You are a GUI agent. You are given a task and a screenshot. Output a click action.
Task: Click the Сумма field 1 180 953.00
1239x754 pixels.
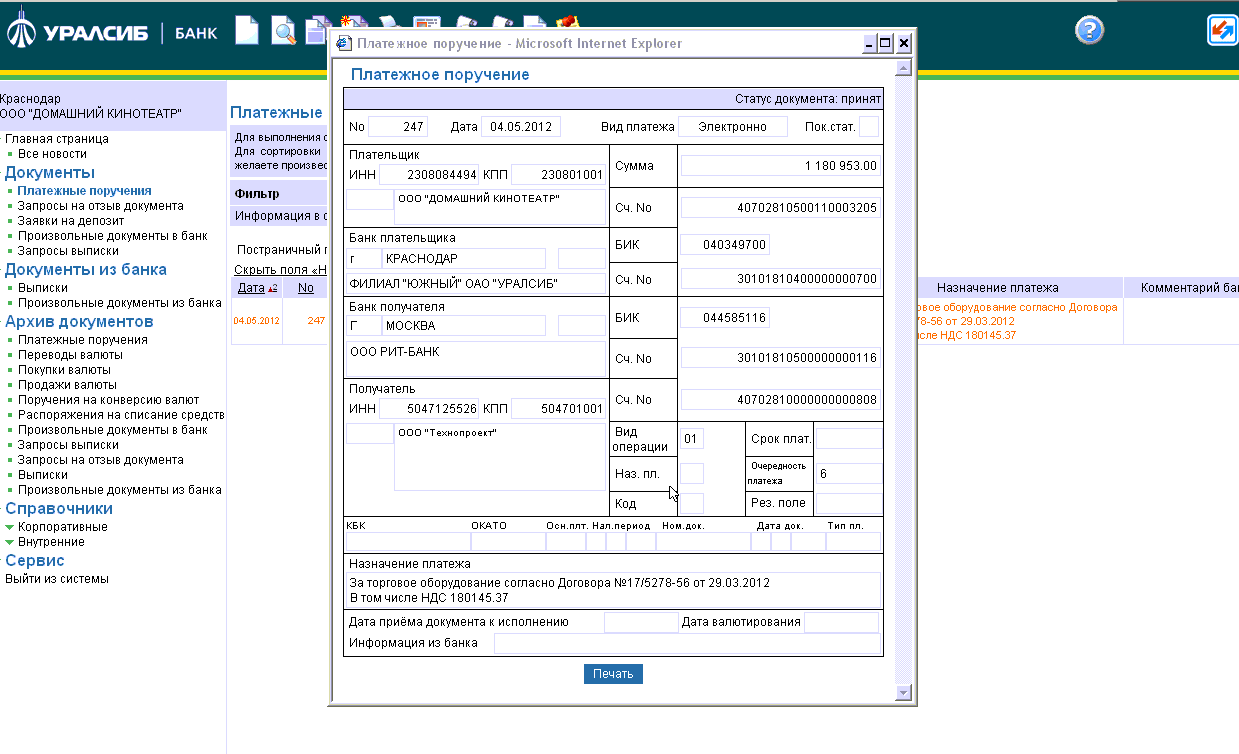tap(780, 166)
